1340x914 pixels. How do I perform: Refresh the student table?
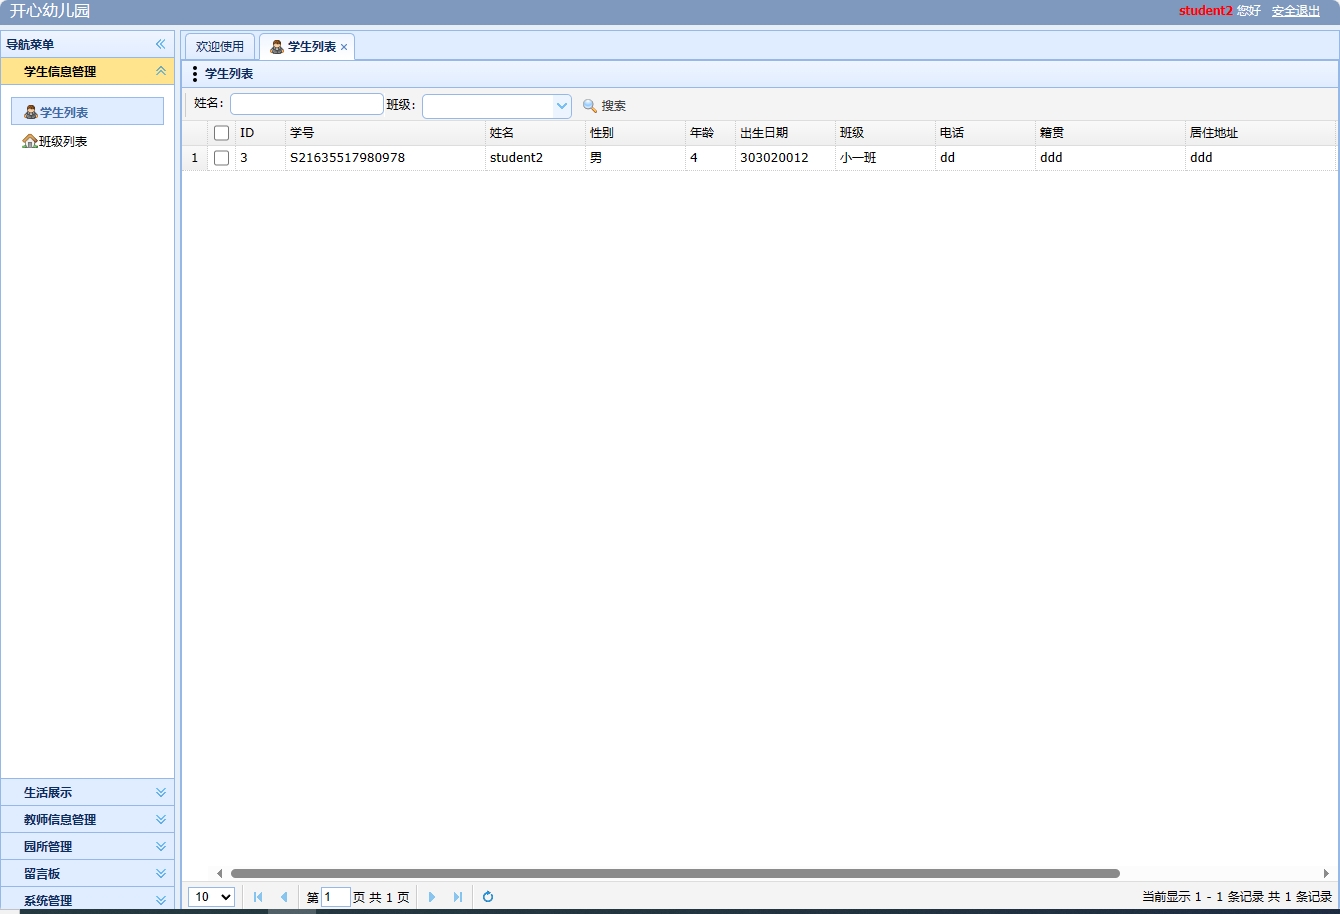488,897
